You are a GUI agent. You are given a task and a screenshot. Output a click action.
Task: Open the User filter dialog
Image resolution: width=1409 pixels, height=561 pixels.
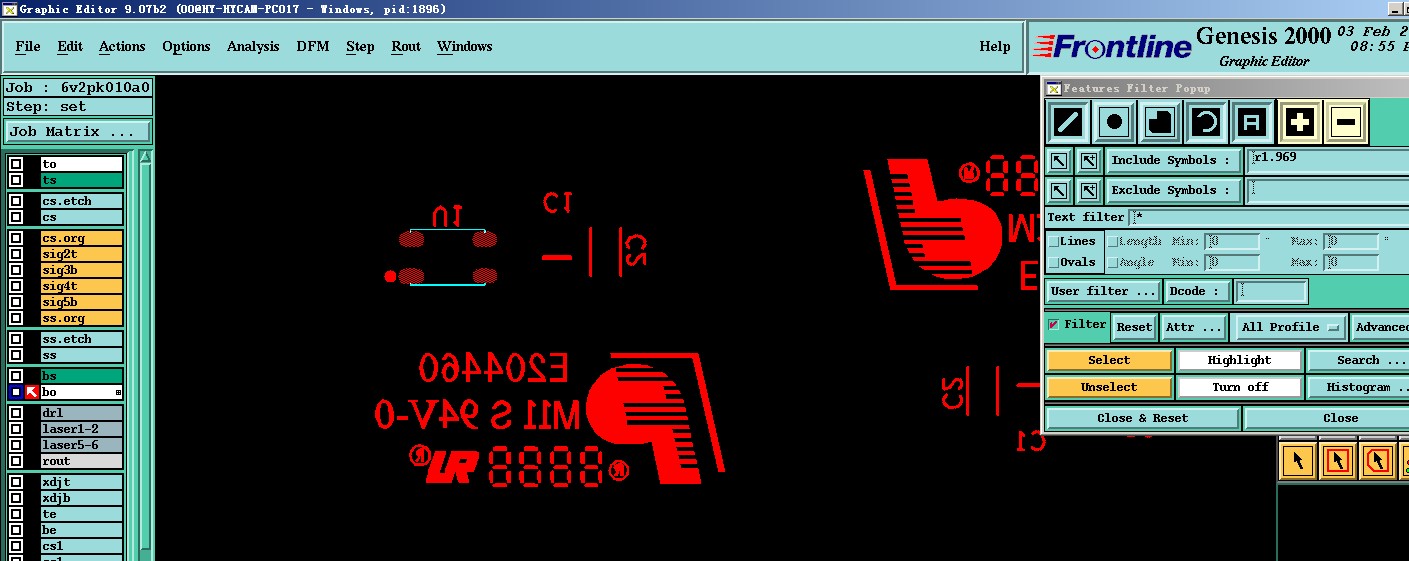pos(1104,291)
